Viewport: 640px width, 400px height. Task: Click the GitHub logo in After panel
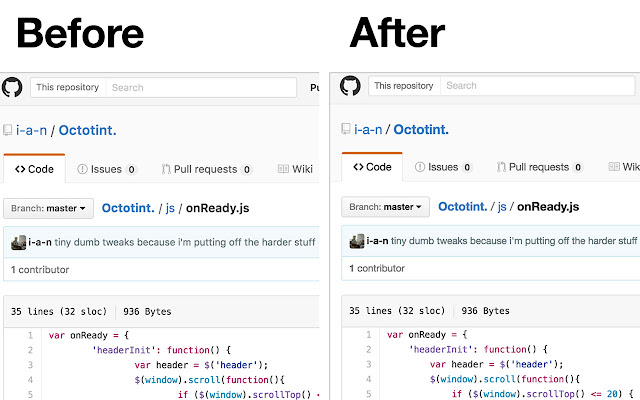point(351,86)
